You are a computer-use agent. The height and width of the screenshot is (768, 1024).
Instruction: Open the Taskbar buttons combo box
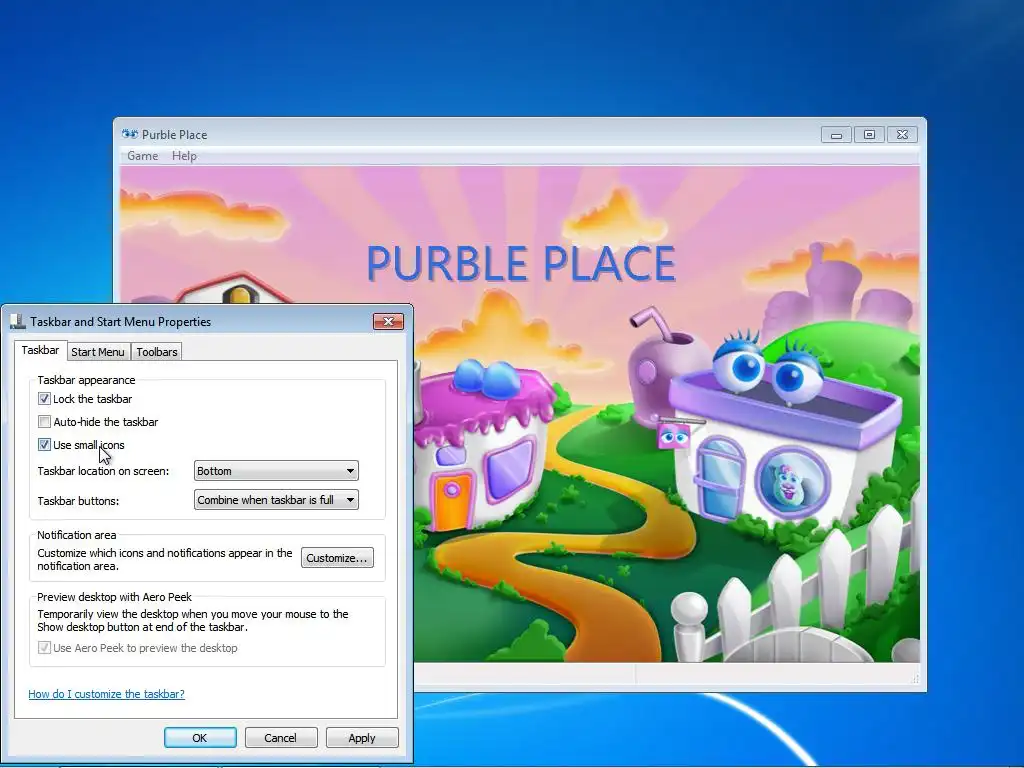click(276, 500)
